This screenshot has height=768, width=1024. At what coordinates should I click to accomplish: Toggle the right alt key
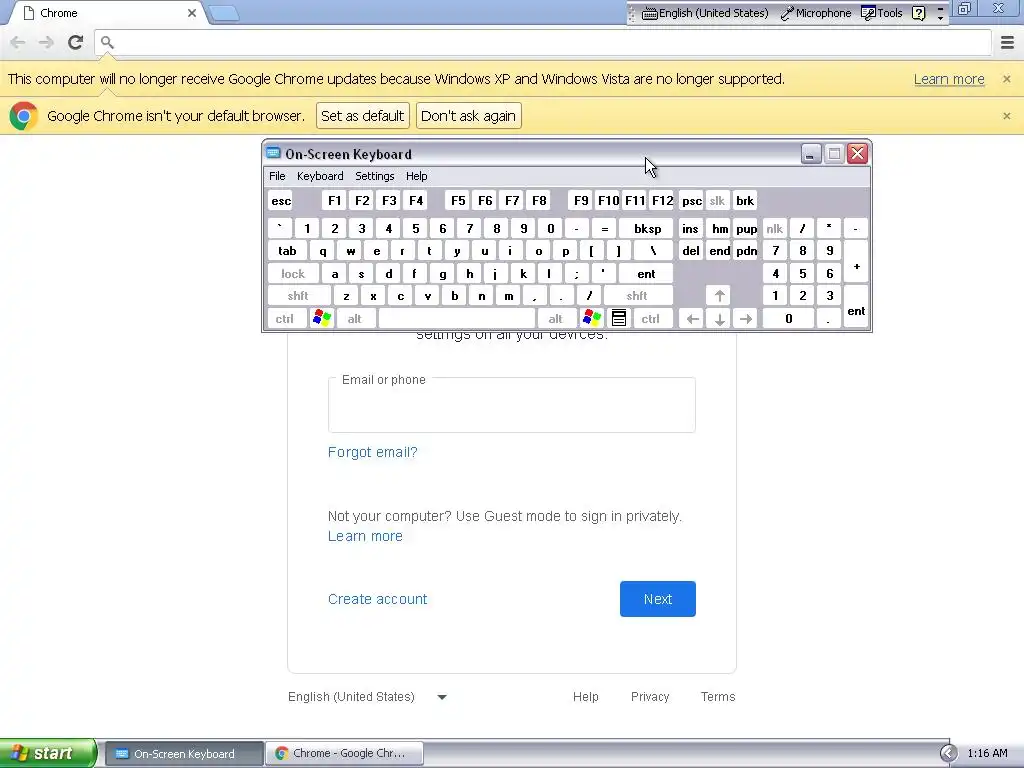click(555, 319)
